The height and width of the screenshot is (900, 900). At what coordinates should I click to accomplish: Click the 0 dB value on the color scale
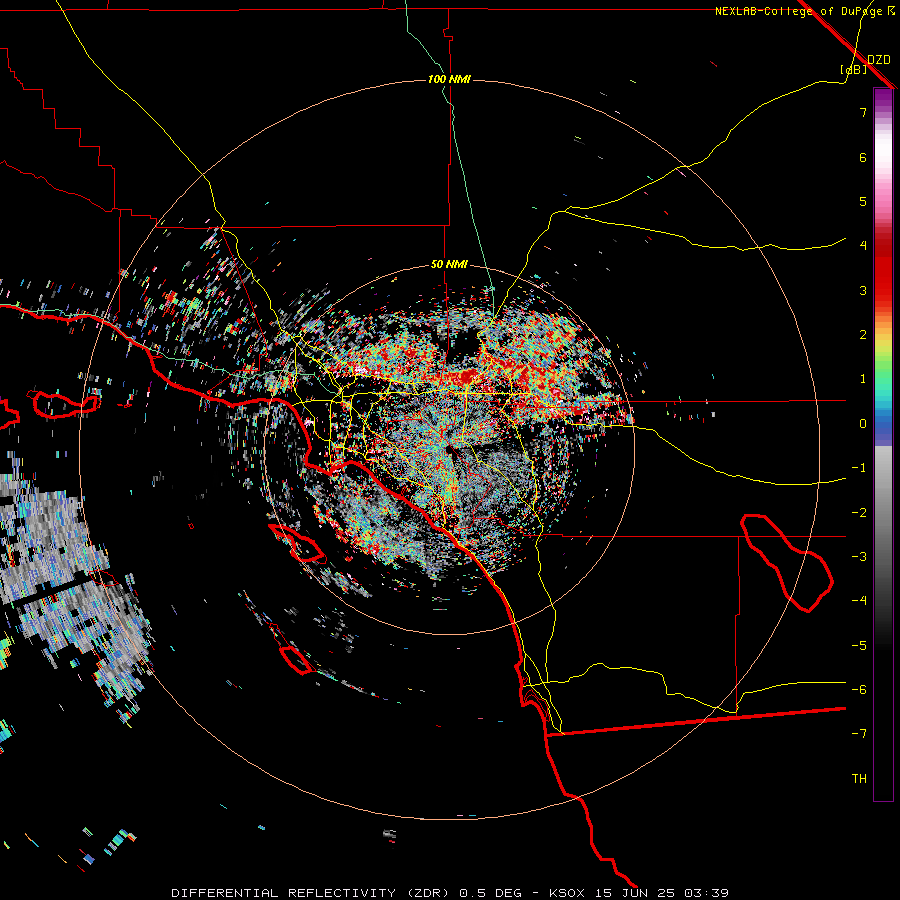(x=863, y=424)
